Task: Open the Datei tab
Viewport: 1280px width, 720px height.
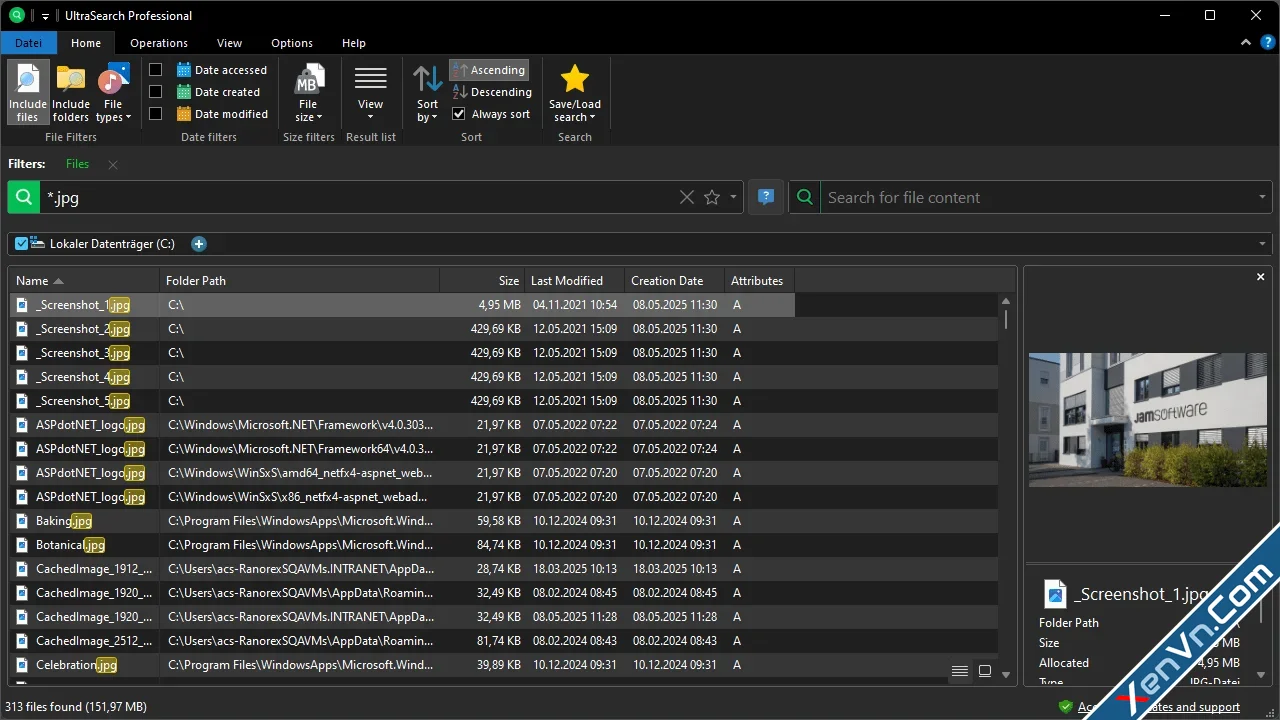Action: [29, 43]
